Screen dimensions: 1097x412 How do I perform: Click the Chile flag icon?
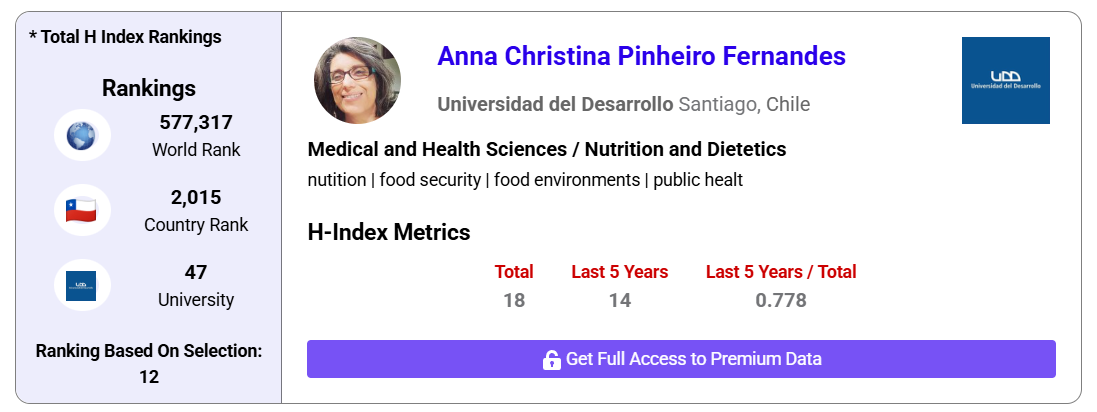pyautogui.click(x=82, y=210)
